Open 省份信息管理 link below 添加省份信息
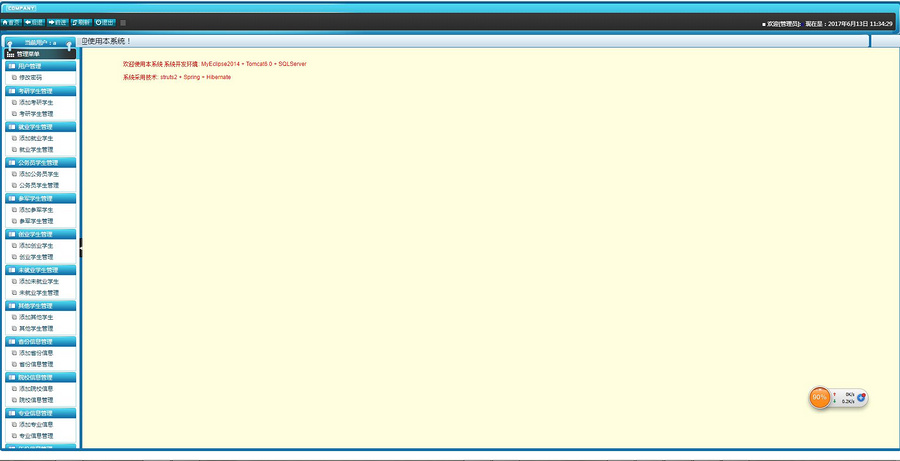The image size is (900, 461). (36, 364)
